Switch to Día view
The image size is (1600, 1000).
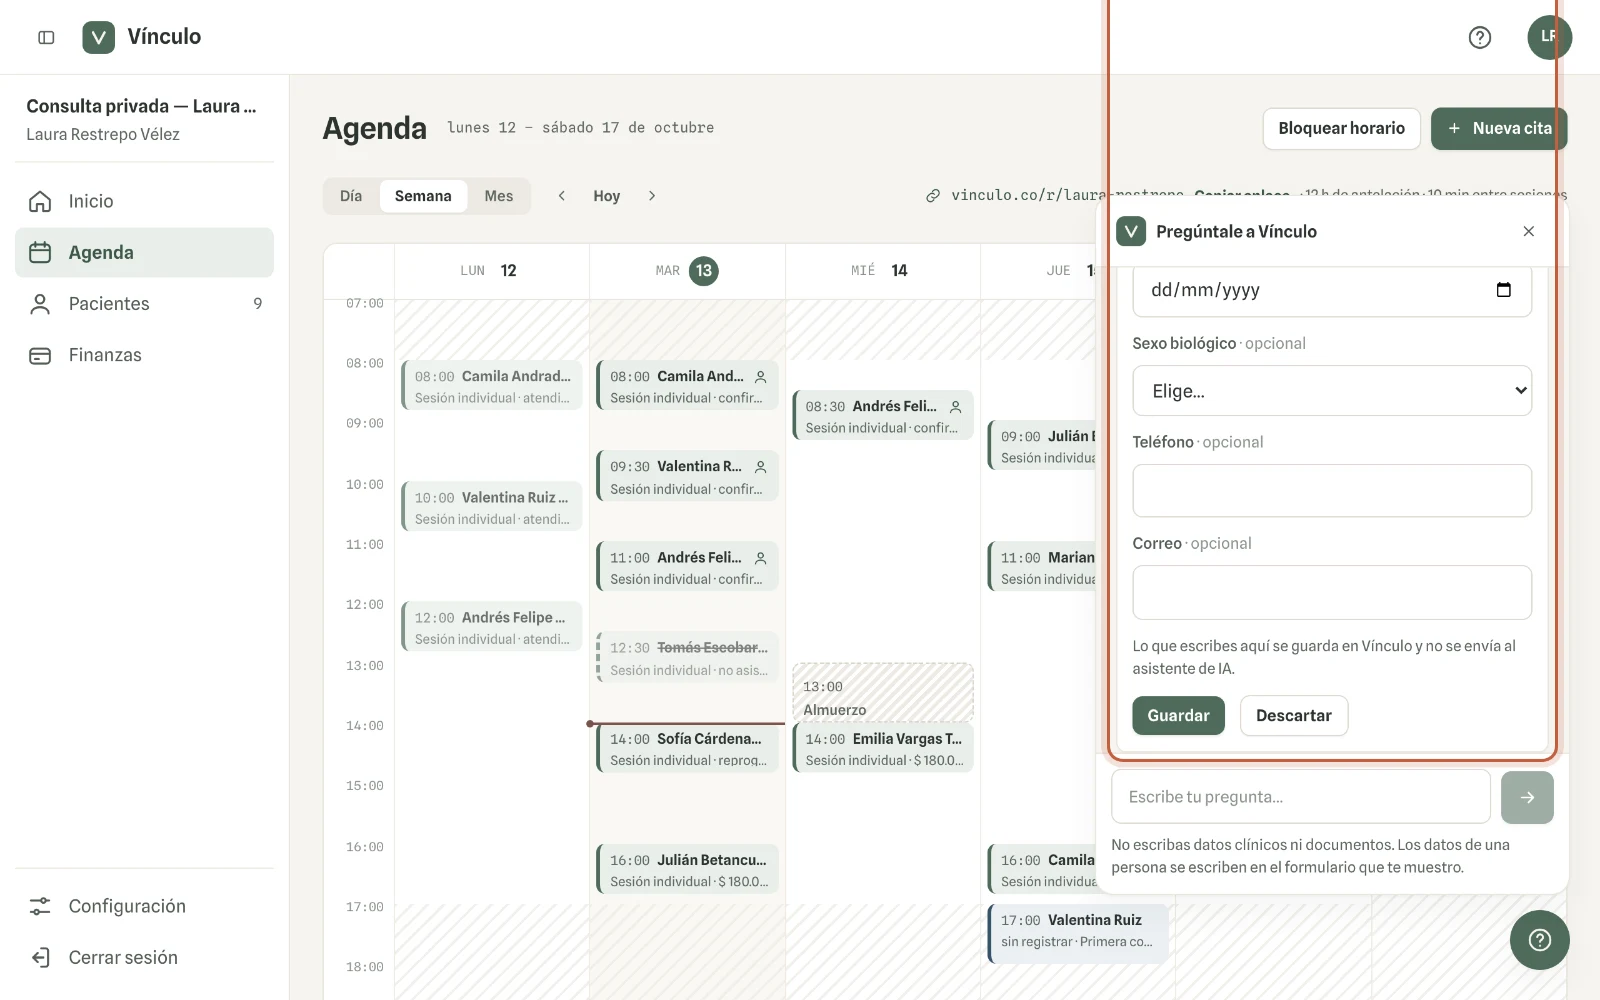click(x=351, y=196)
